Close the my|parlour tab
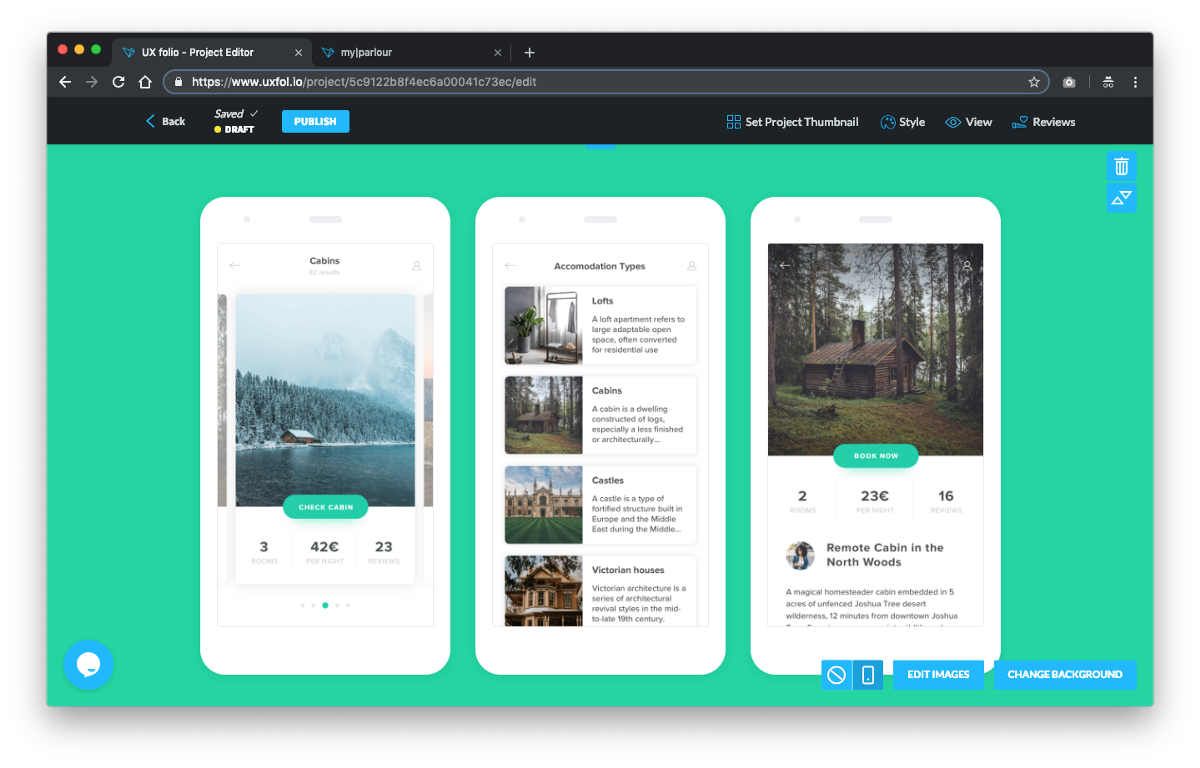Viewport: 1200px width, 768px height. (x=497, y=52)
